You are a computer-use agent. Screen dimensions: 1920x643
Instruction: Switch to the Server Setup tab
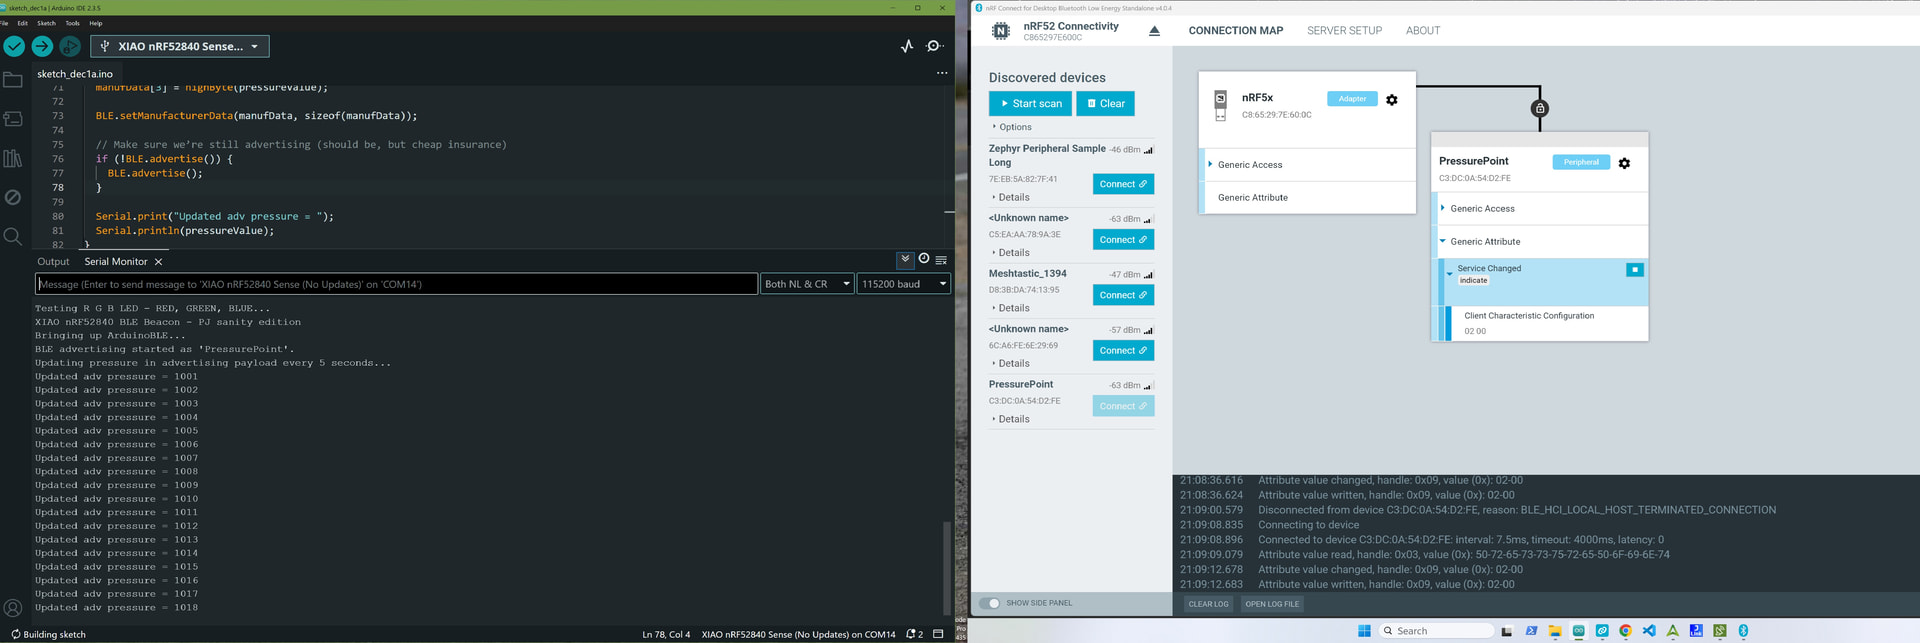(1344, 31)
